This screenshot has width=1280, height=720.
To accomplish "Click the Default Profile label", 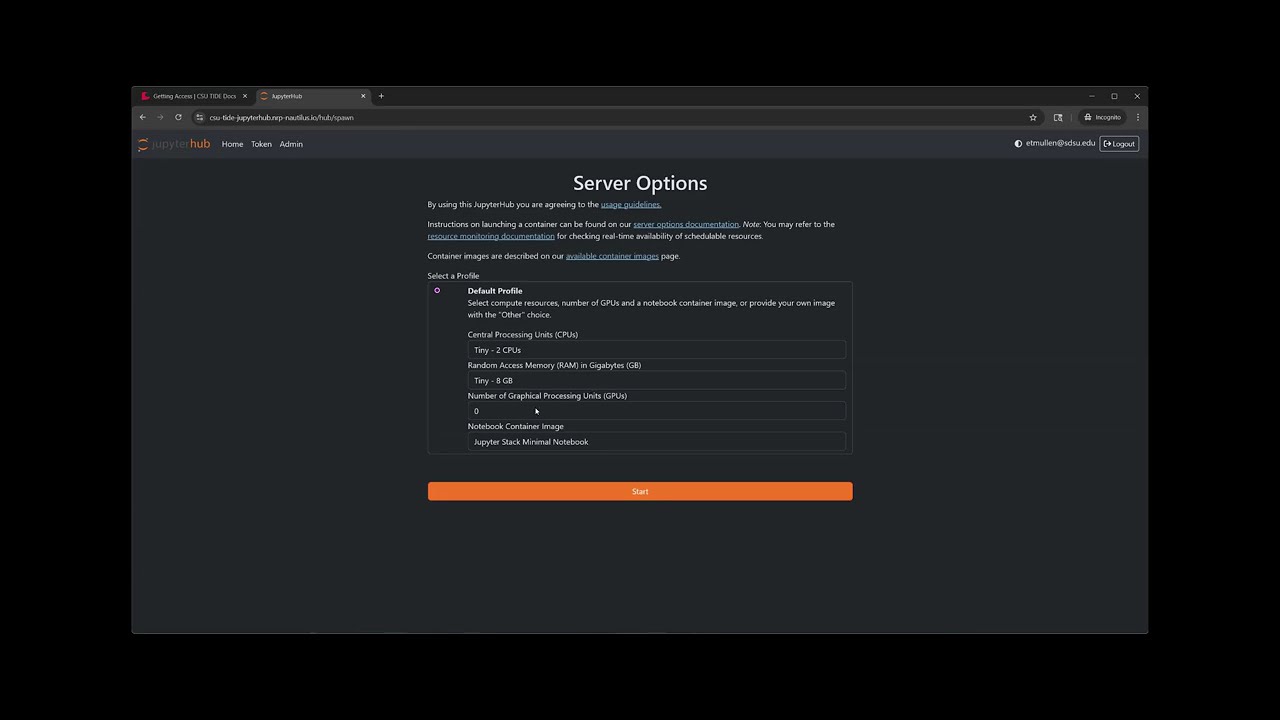I will (495, 291).
